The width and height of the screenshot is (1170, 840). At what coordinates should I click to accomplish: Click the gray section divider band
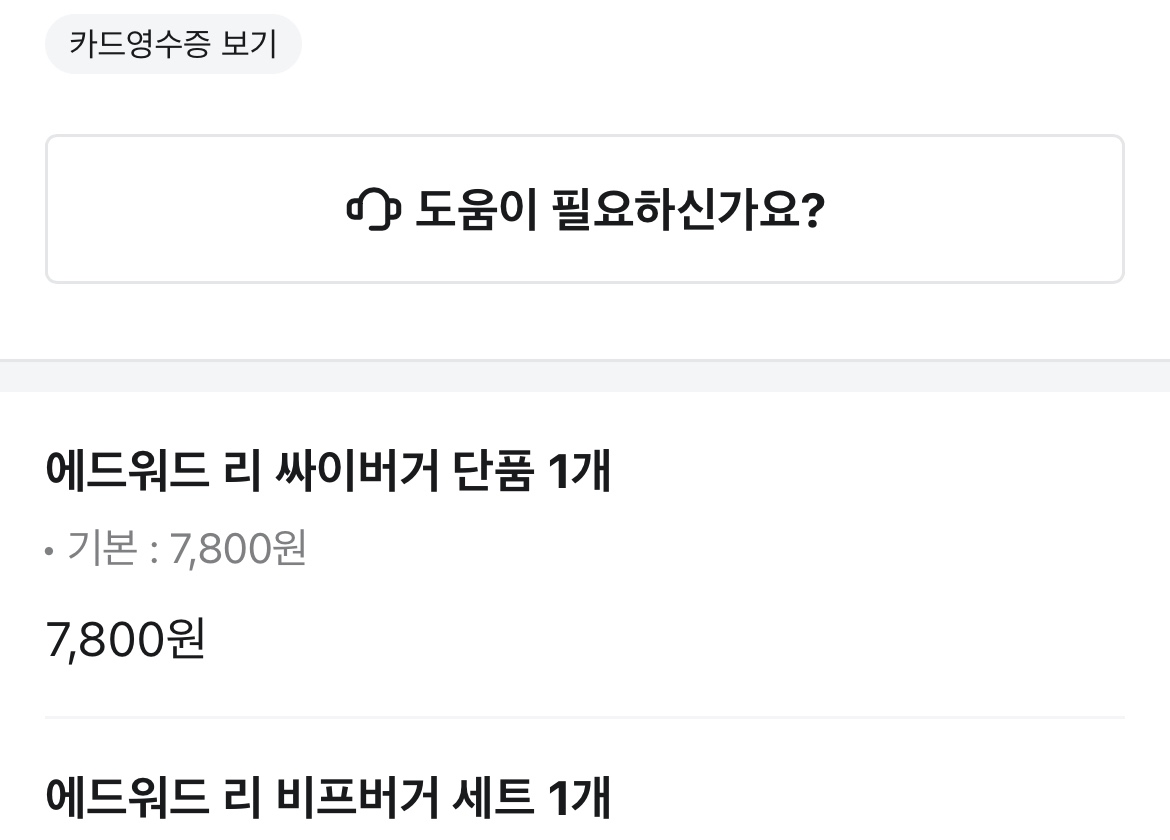coord(585,377)
